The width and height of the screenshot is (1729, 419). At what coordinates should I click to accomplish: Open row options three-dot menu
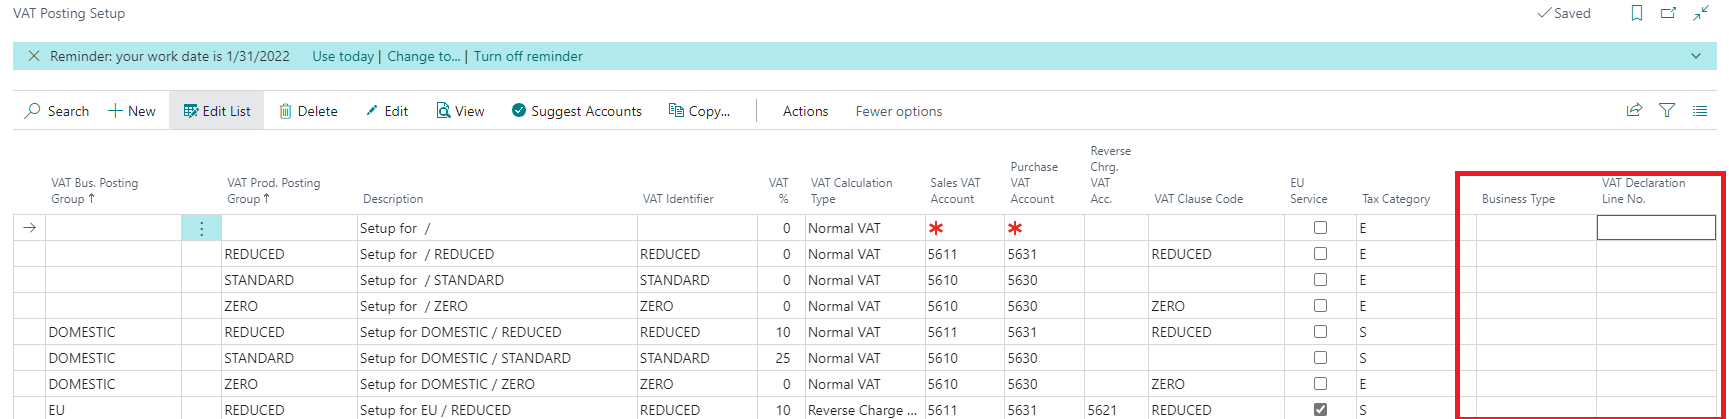(201, 228)
